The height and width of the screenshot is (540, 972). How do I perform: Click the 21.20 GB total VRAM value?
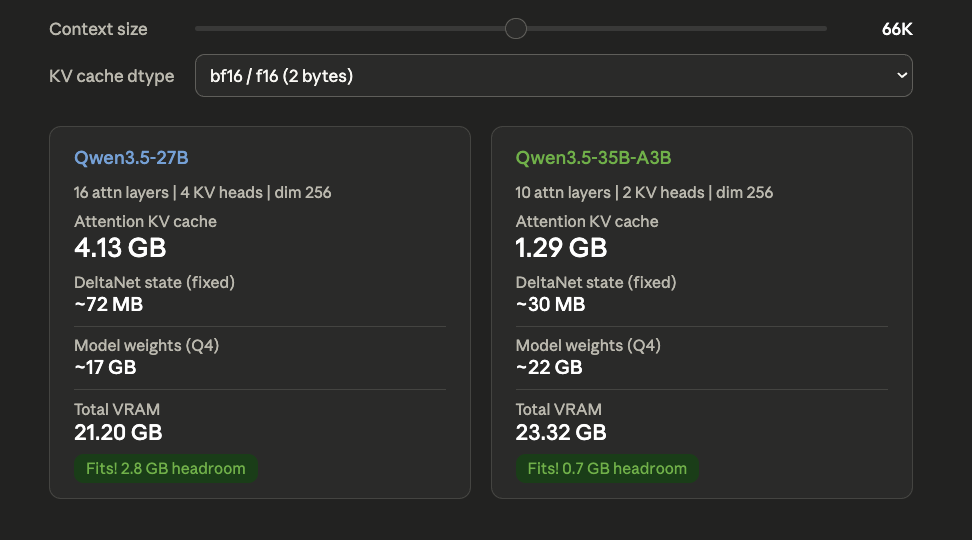[x=118, y=432]
